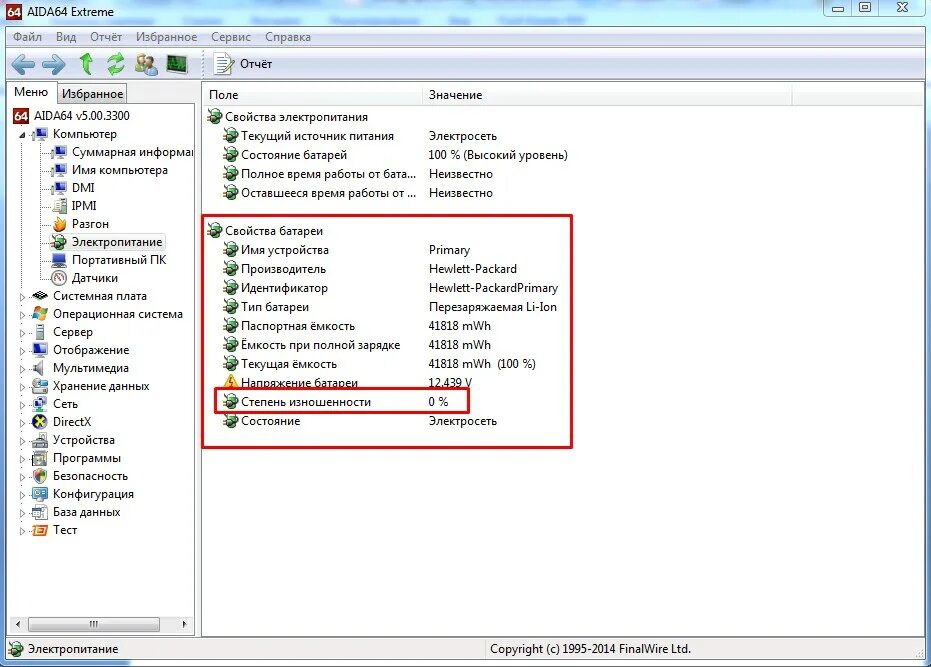Screen dimensions: 931x667
Task: Click the Хранение данных drive icon
Action: pyautogui.click(x=40, y=386)
